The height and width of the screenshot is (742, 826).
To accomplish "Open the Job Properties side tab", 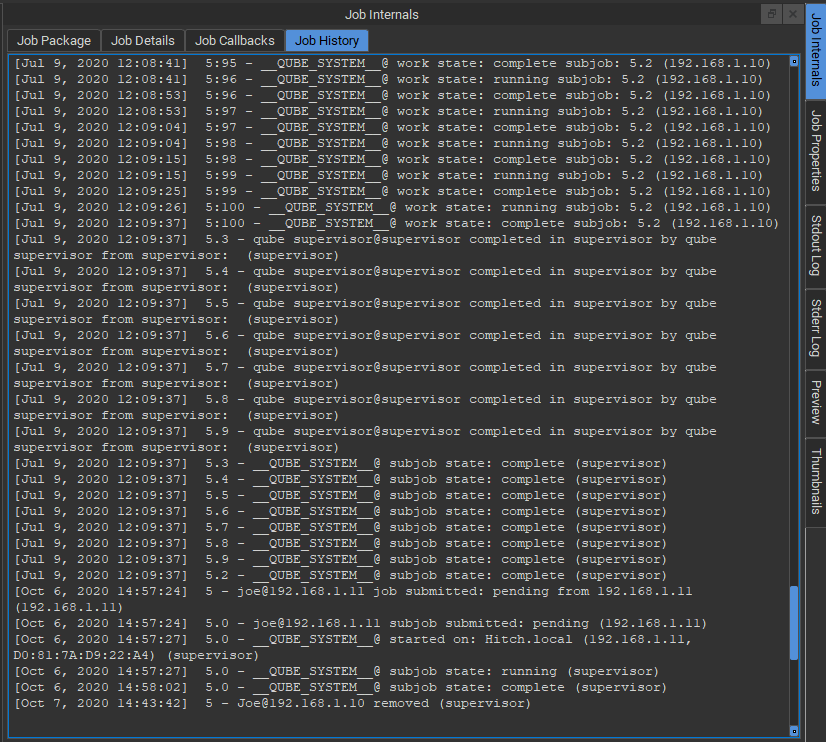I will 815,151.
